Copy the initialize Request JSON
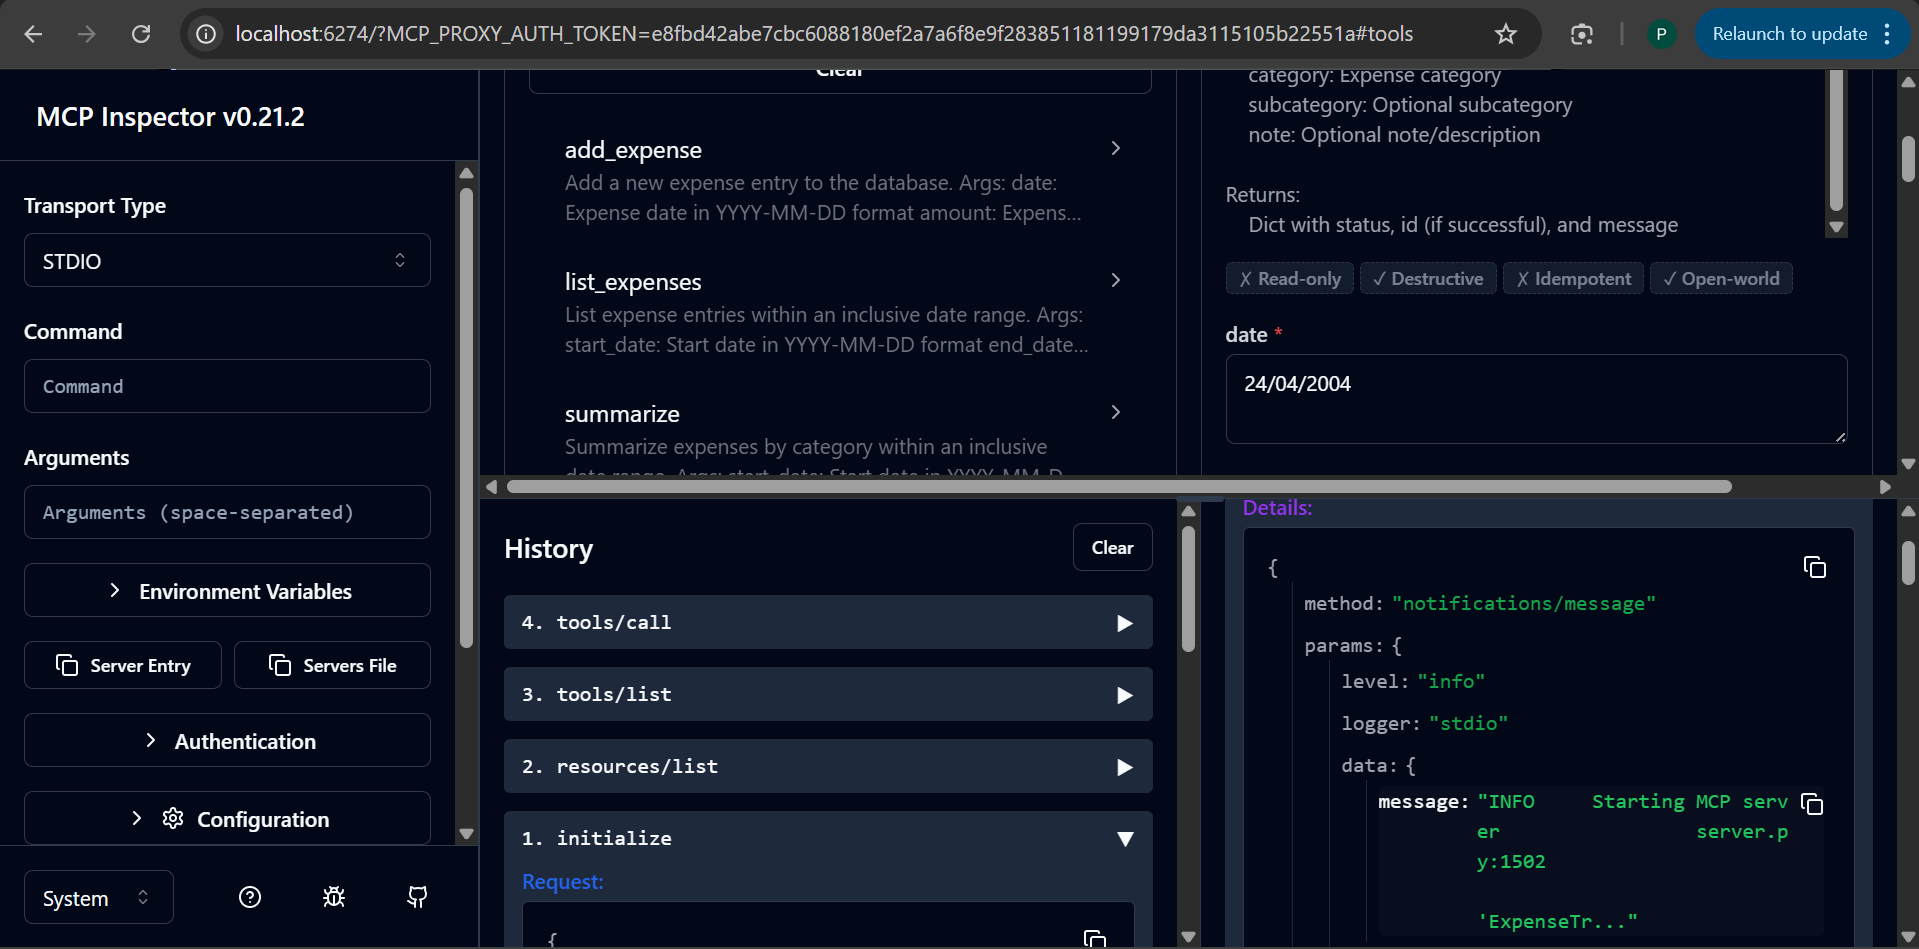Image resolution: width=1919 pixels, height=949 pixels. click(1094, 938)
